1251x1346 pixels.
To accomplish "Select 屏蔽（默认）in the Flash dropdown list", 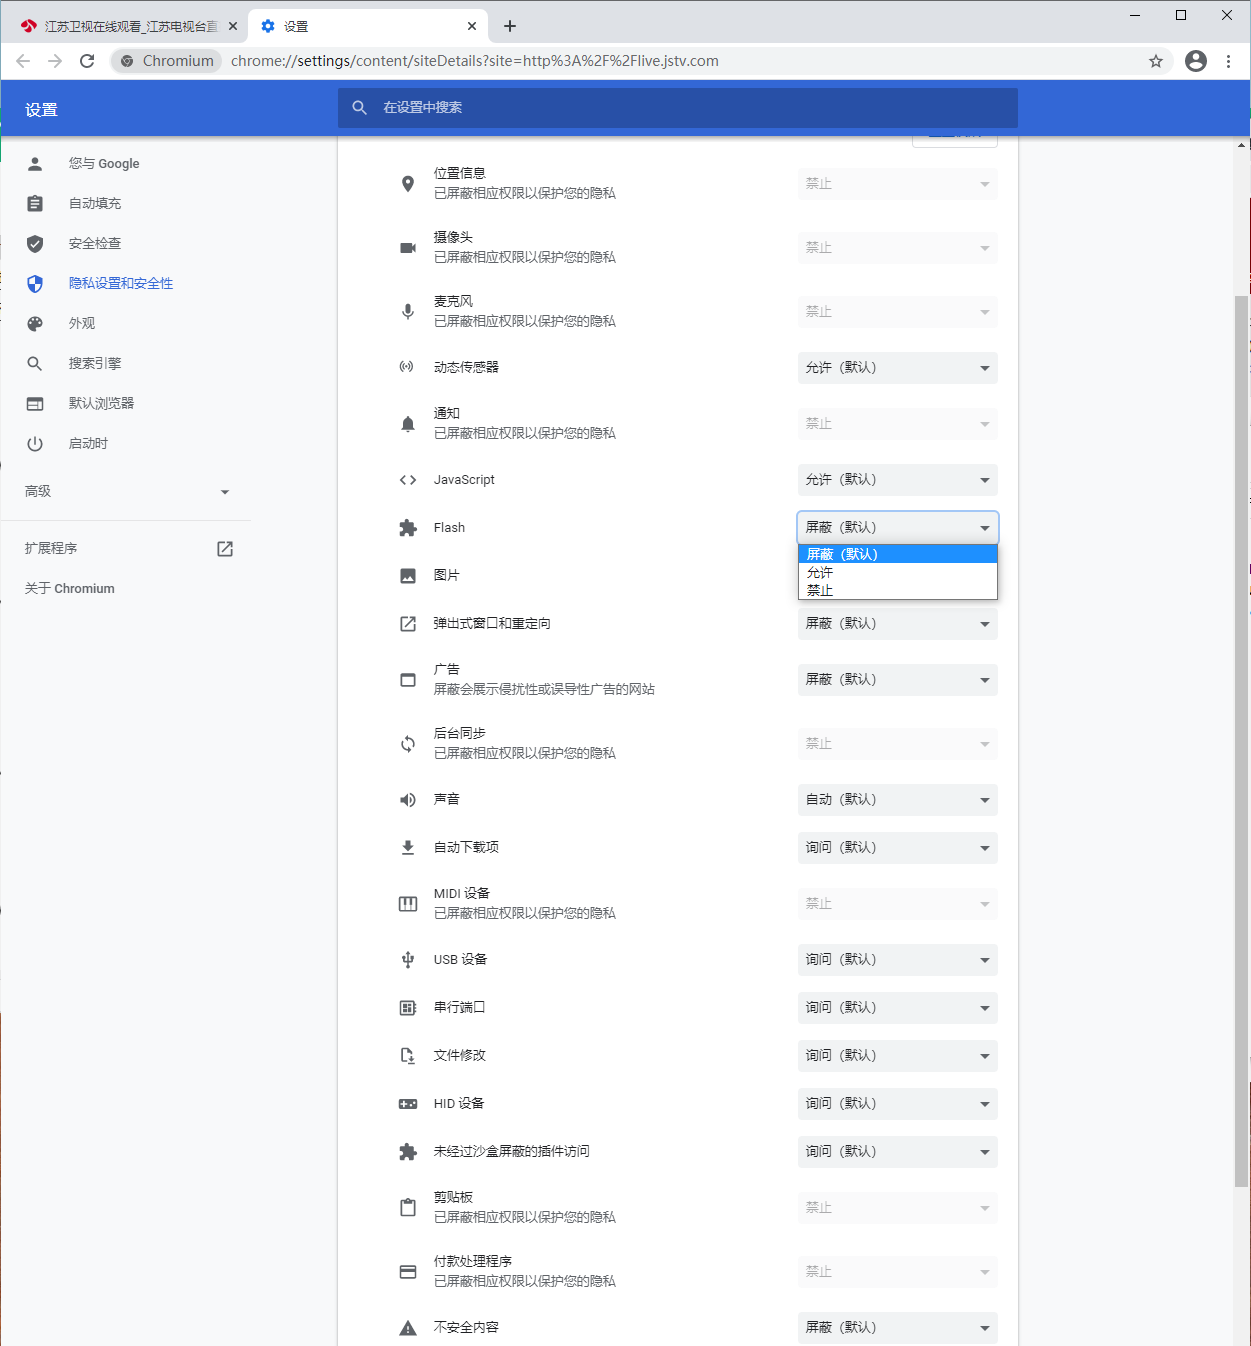I will [898, 554].
